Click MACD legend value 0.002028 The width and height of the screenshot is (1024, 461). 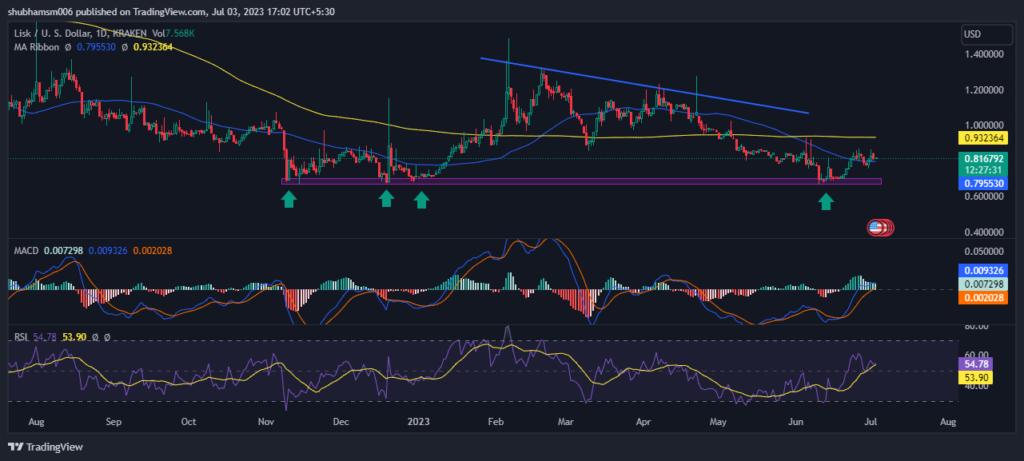click(x=152, y=250)
